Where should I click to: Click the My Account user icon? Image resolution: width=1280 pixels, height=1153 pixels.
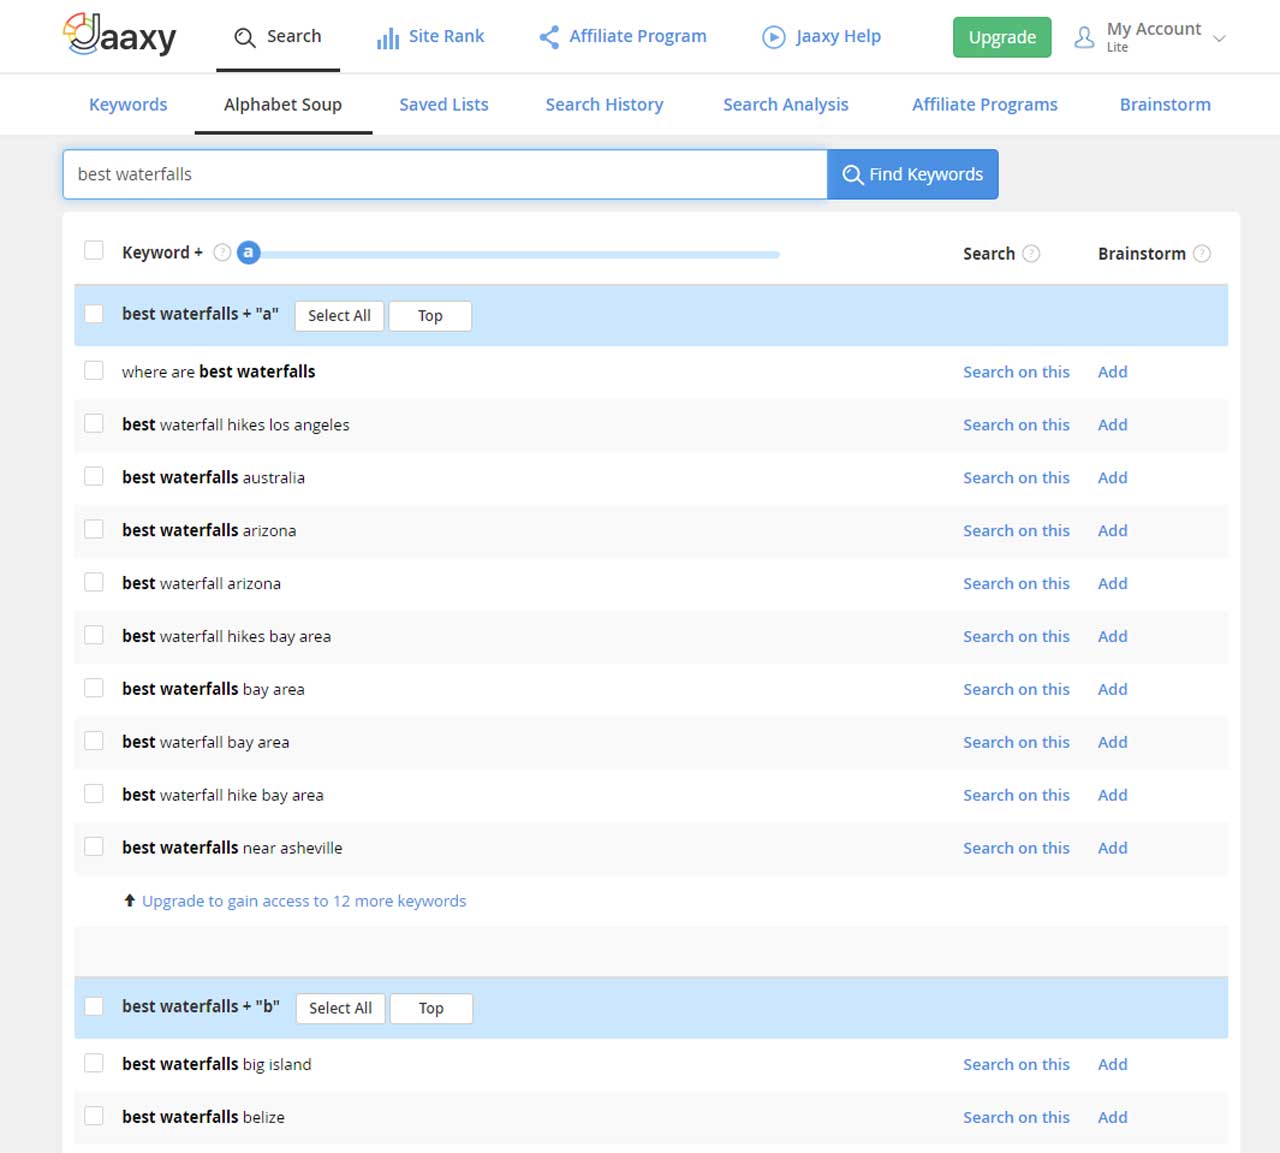1084,38
